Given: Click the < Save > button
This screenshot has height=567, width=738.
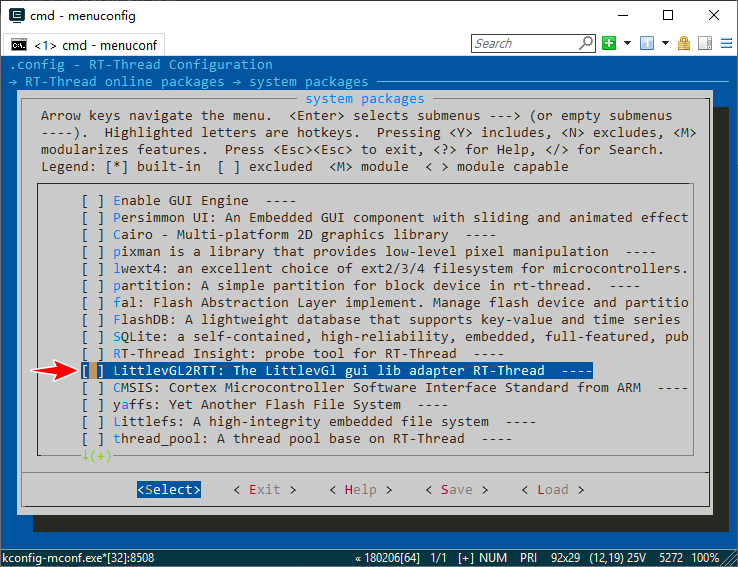Looking at the screenshot, I should 456,489.
